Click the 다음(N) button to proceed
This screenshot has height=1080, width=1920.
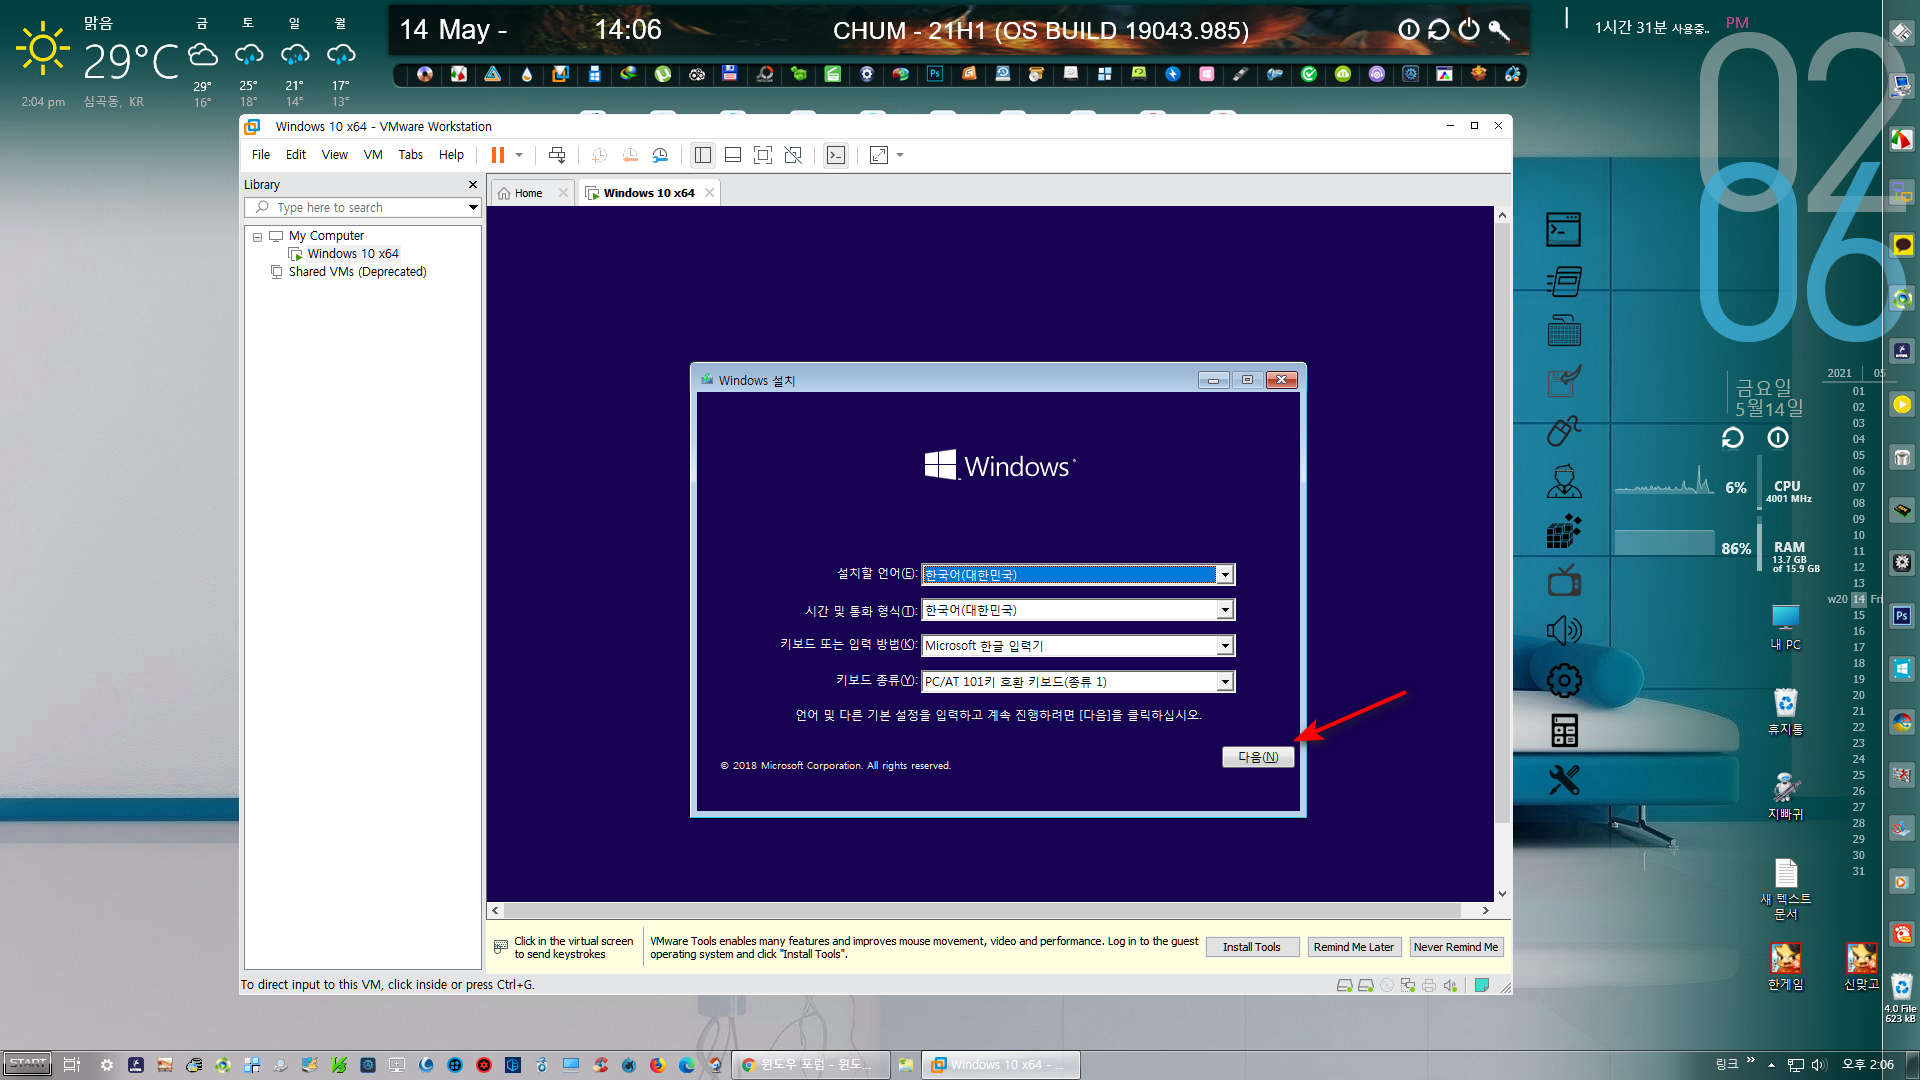(x=1257, y=756)
